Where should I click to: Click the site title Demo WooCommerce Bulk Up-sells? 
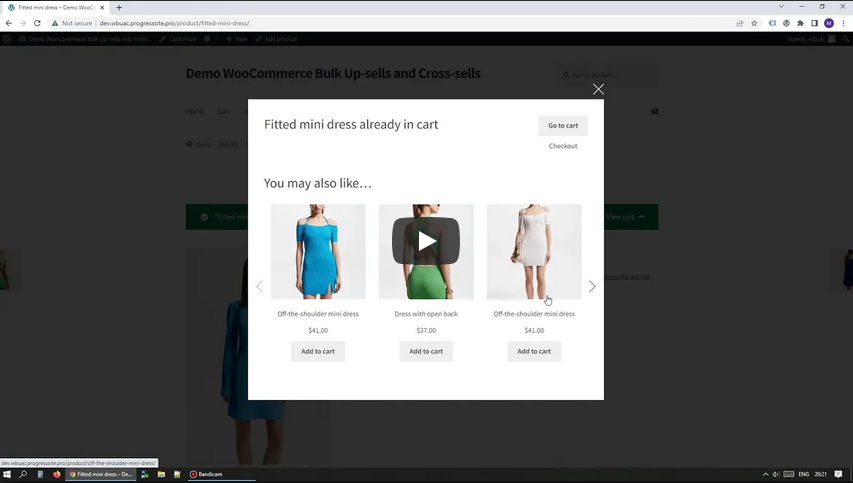click(333, 73)
